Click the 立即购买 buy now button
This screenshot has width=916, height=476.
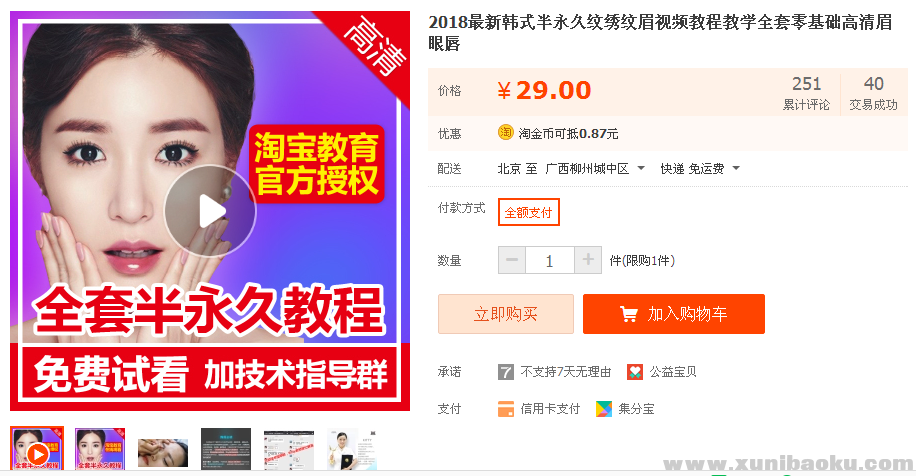[x=506, y=314]
